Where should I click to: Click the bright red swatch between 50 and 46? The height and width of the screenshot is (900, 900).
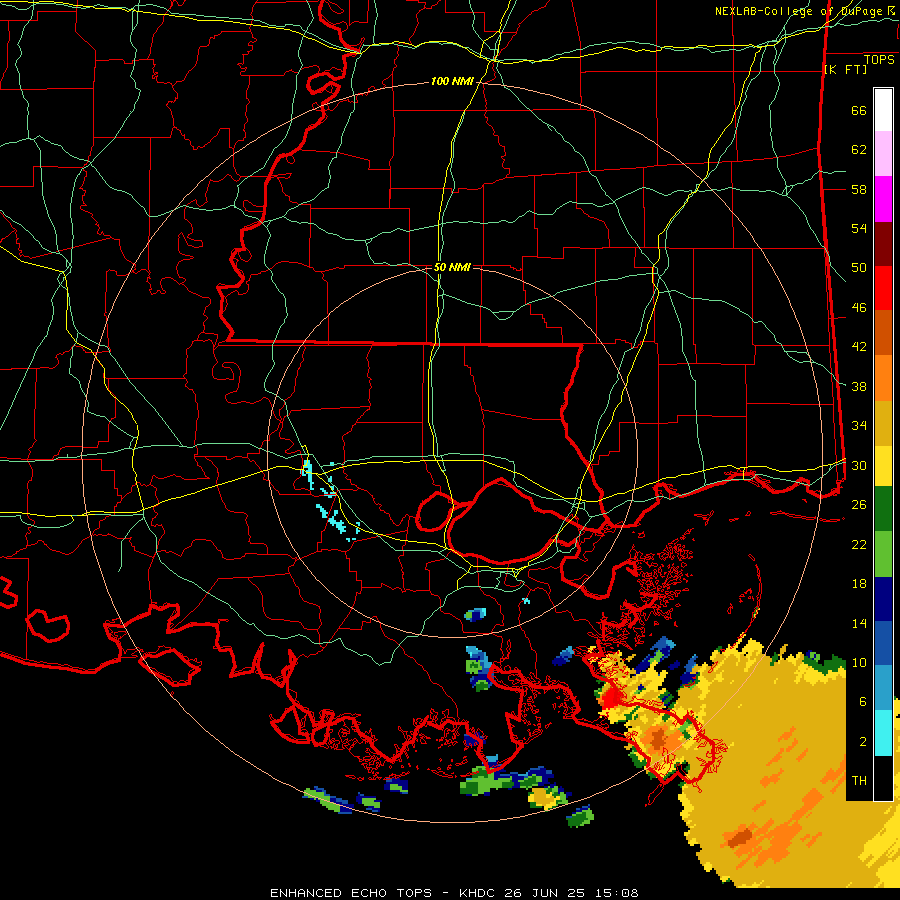pos(883,288)
